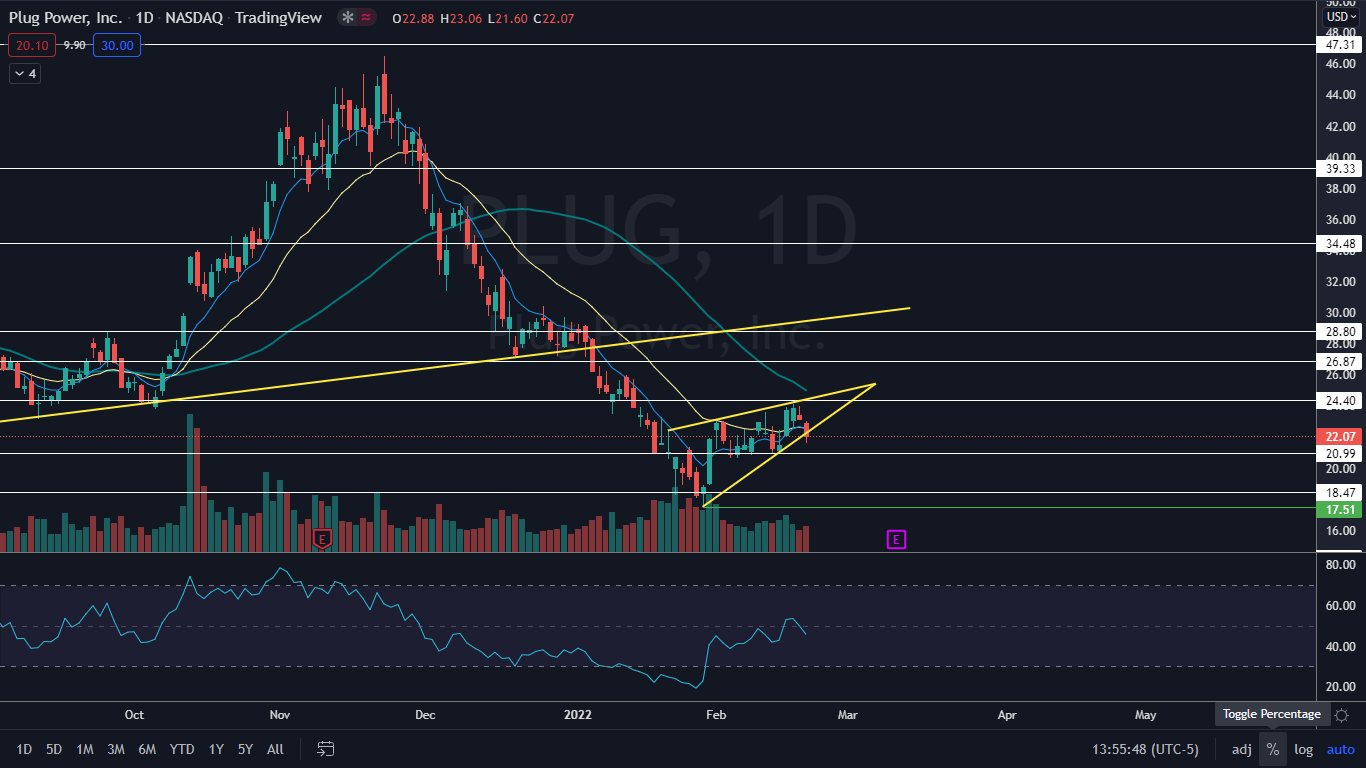
Task: Select the YTD time range
Action: pyautogui.click(x=182, y=749)
